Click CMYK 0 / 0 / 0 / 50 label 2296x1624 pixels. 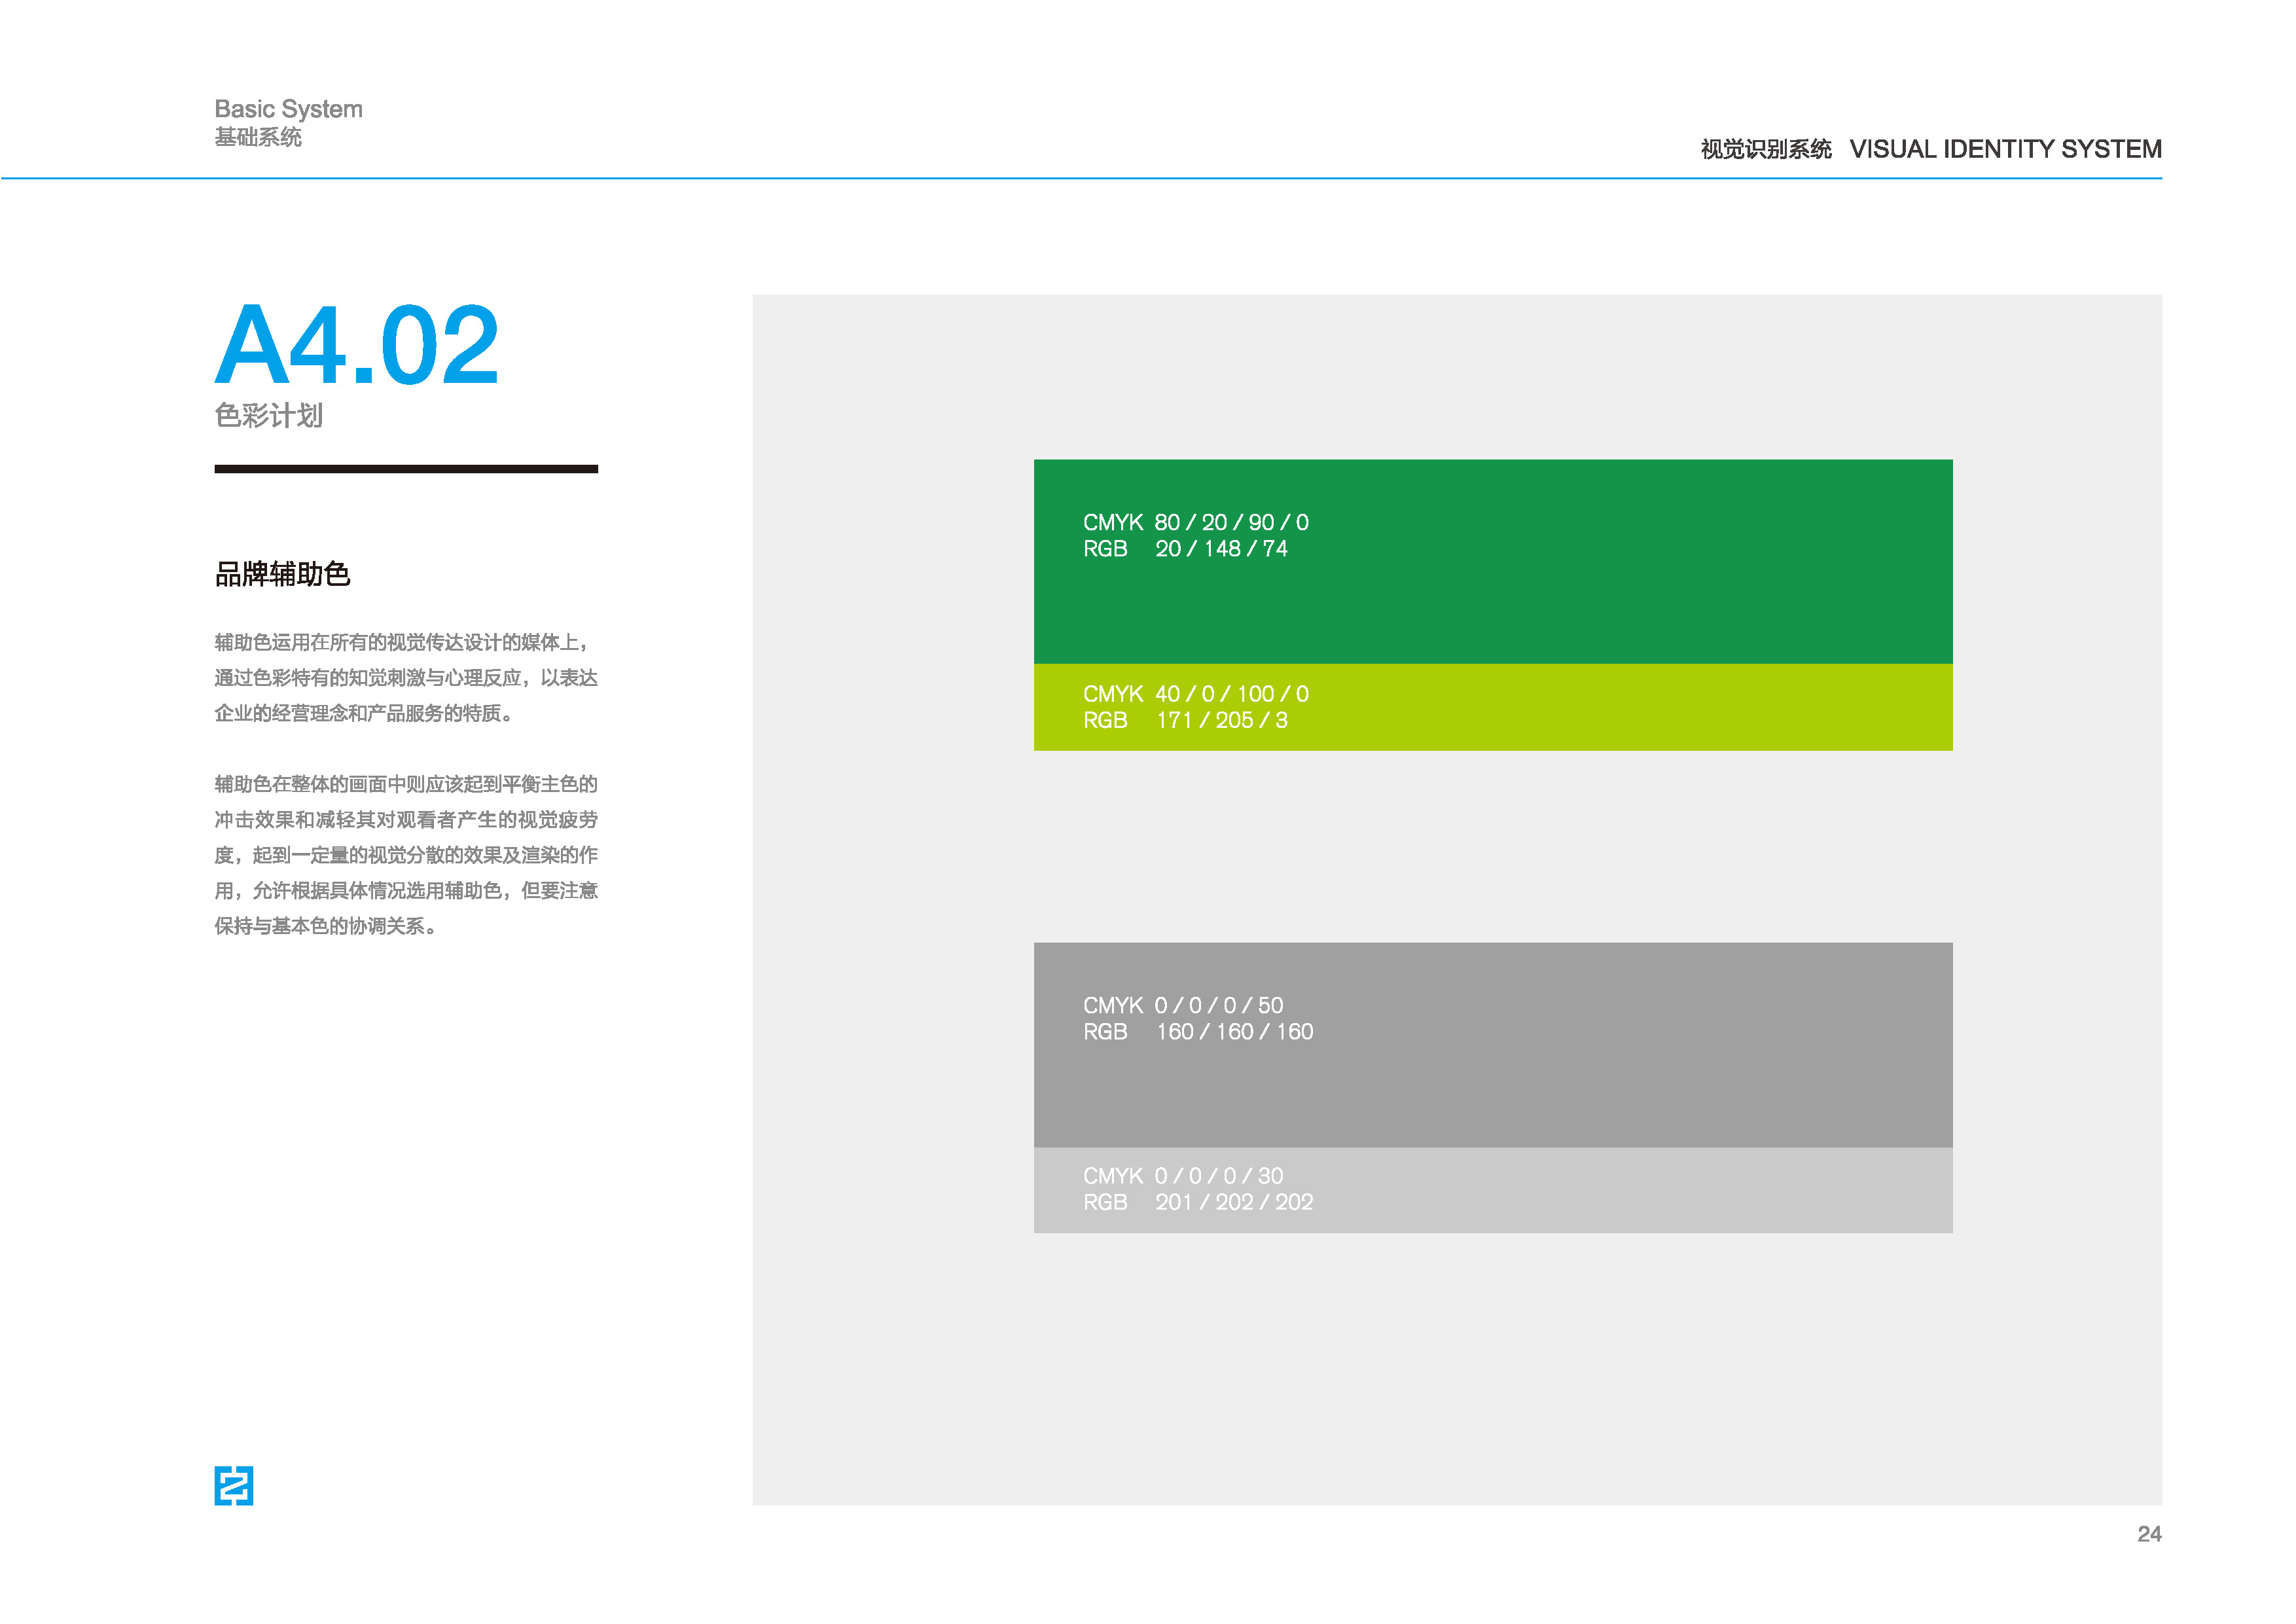[1182, 1005]
